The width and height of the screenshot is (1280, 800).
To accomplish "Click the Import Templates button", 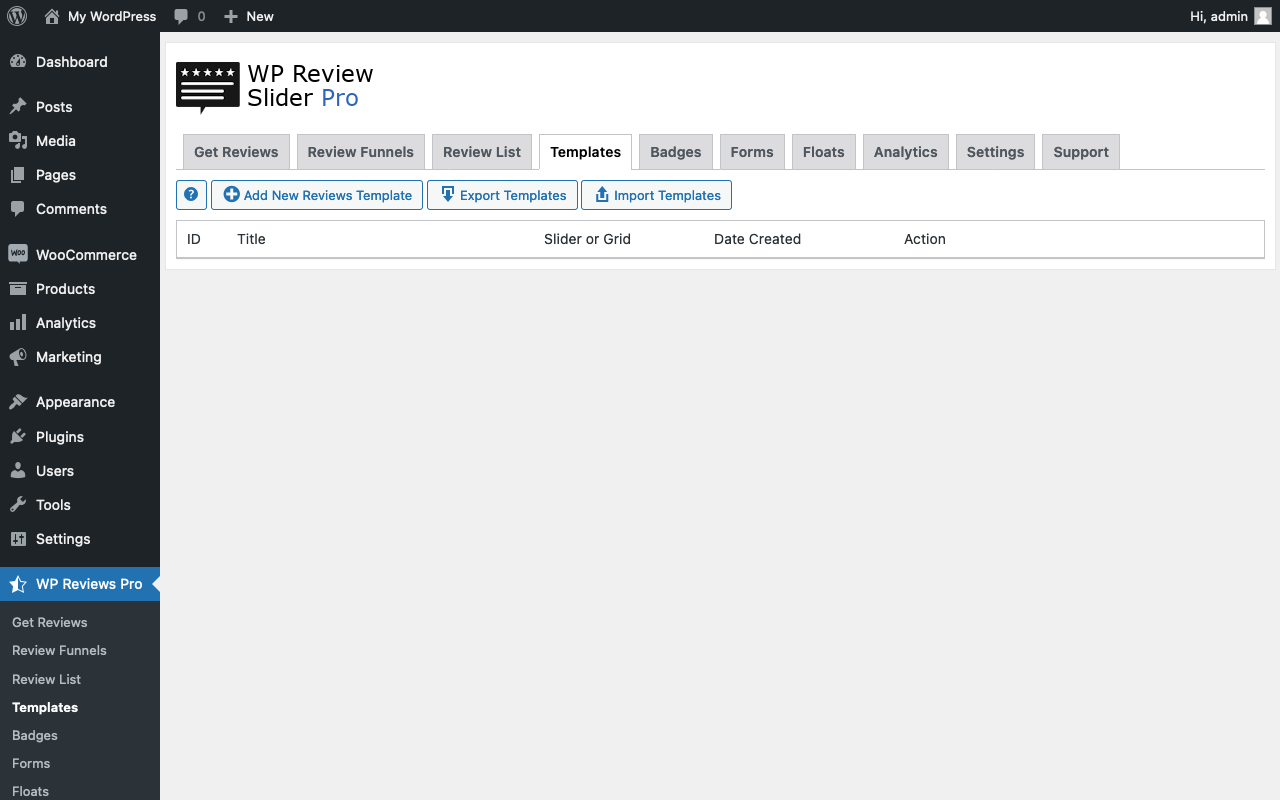I will (657, 195).
